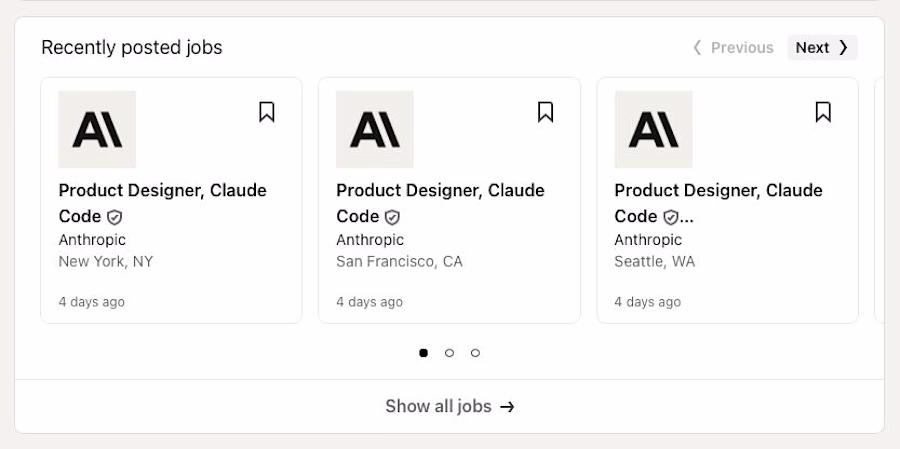Viewport: 900px width, 449px height.
Task: Save the New York Product Designer job
Action: click(267, 112)
